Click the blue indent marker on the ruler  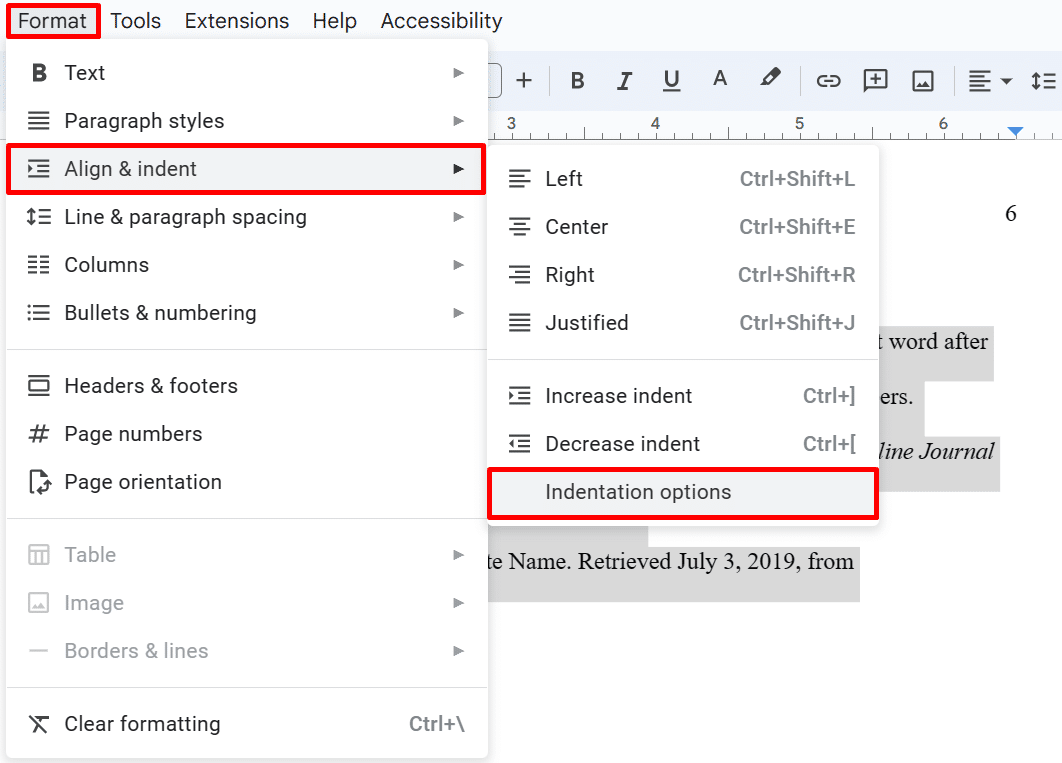pos(1015,130)
